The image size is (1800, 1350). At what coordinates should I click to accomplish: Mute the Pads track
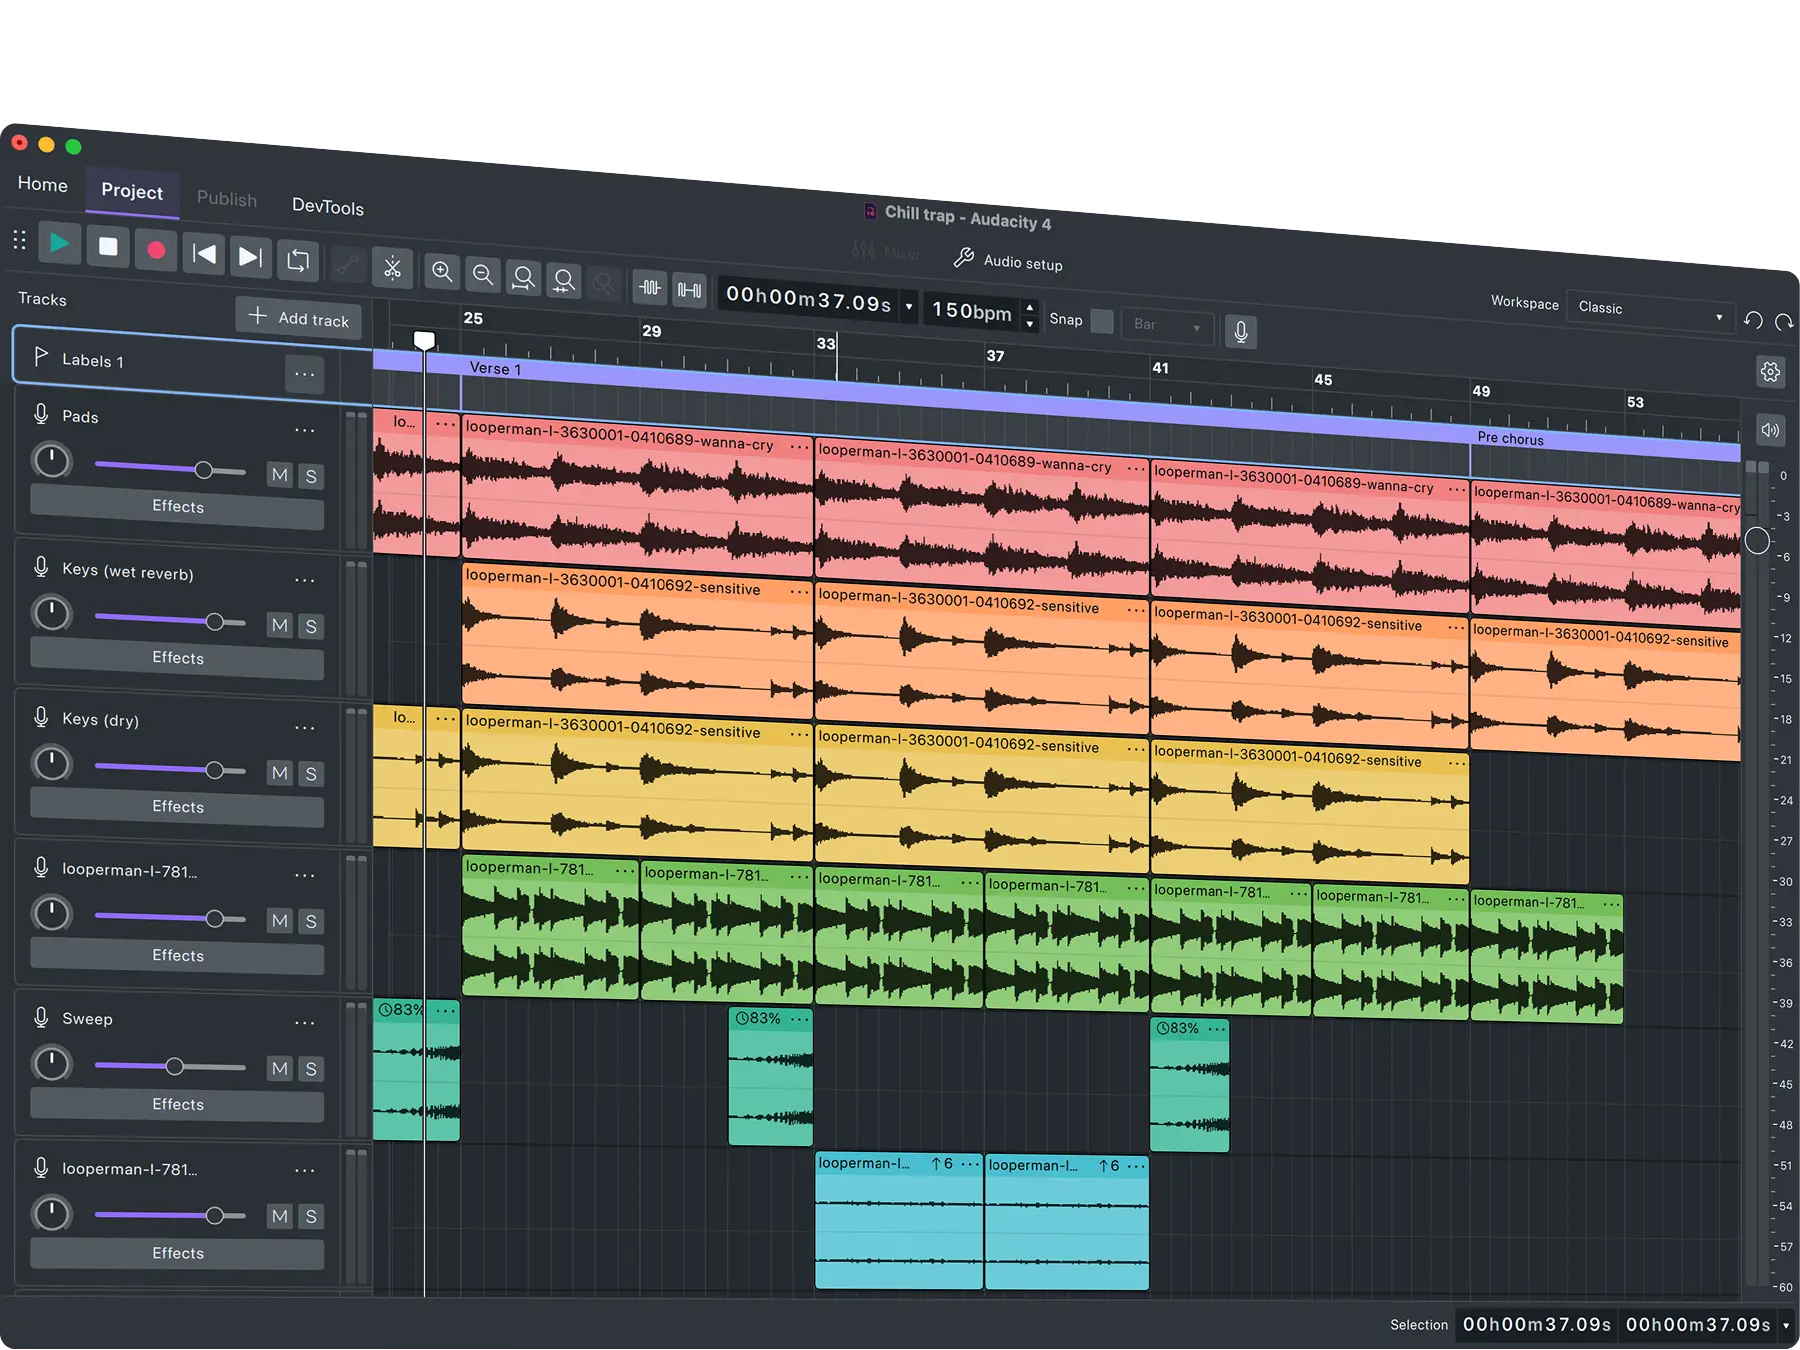(x=280, y=475)
